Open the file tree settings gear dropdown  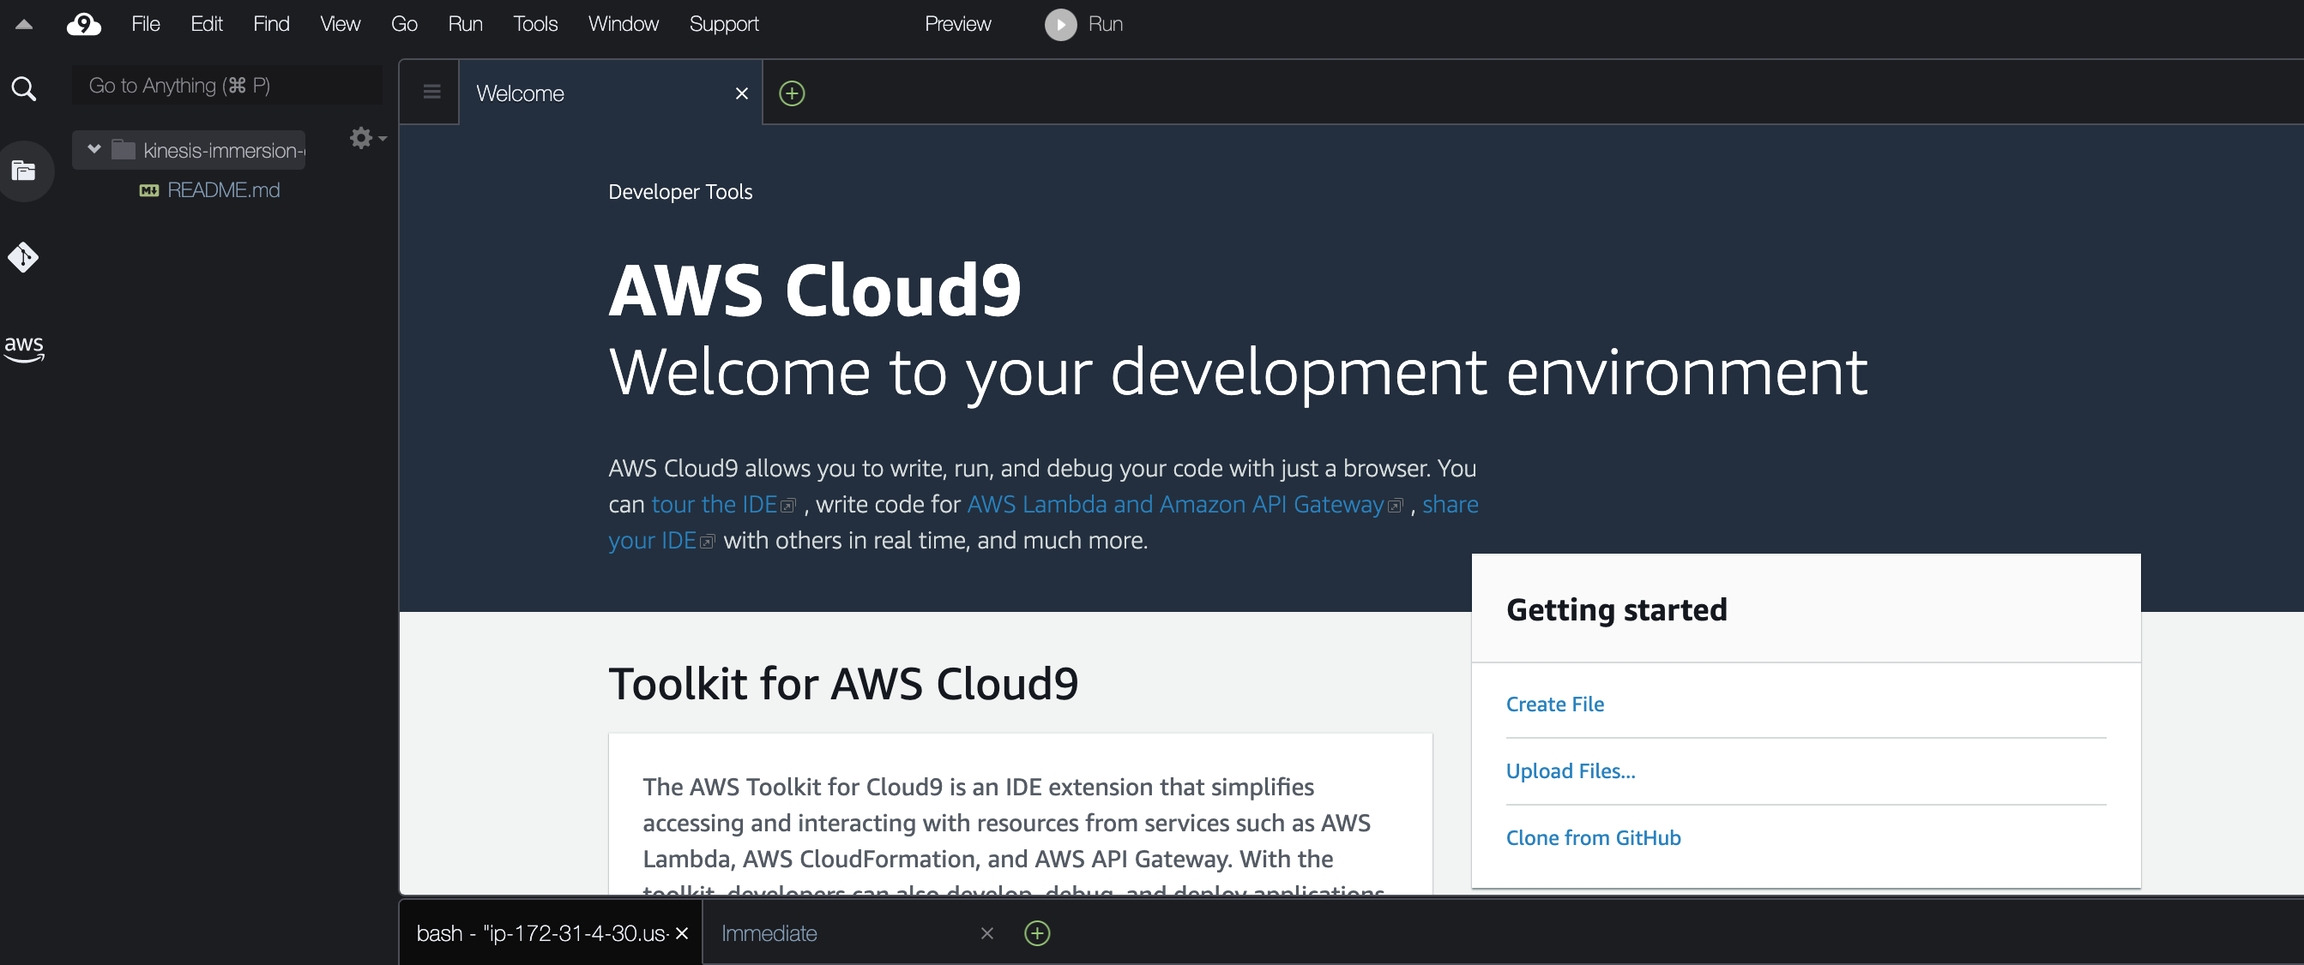[366, 138]
